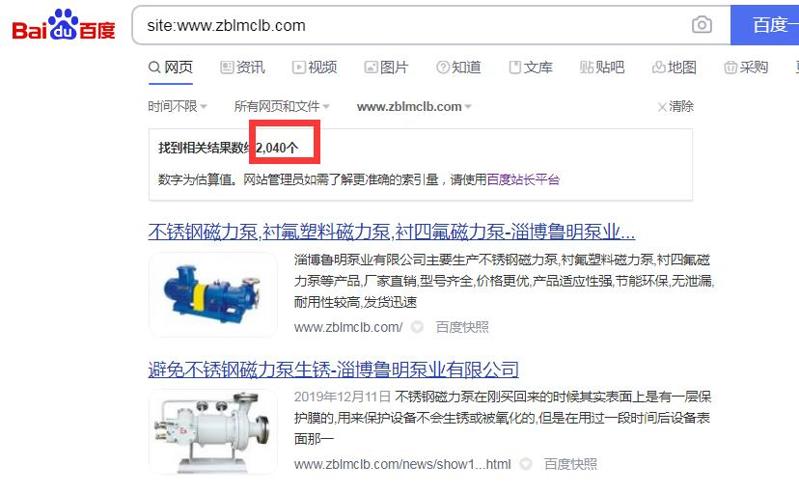Open the 图片 images tab

386,67
